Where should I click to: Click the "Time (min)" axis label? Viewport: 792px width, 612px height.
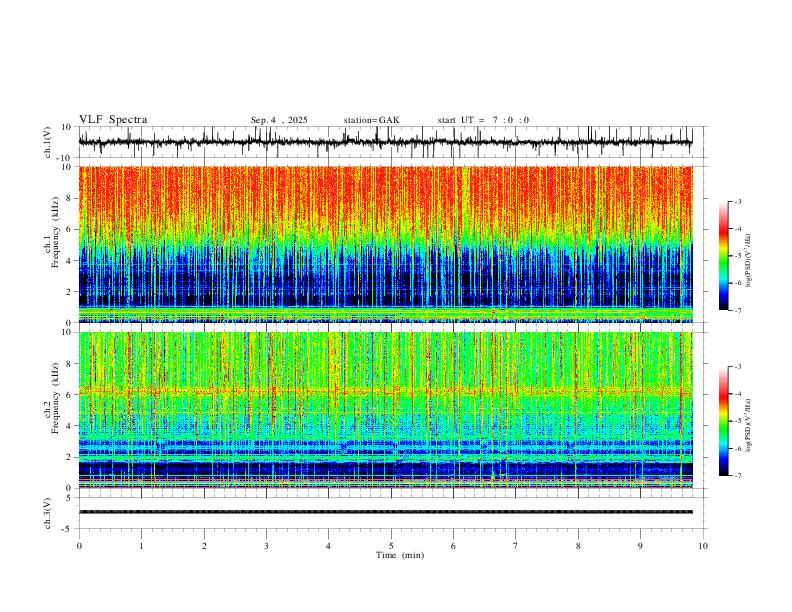click(x=400, y=555)
